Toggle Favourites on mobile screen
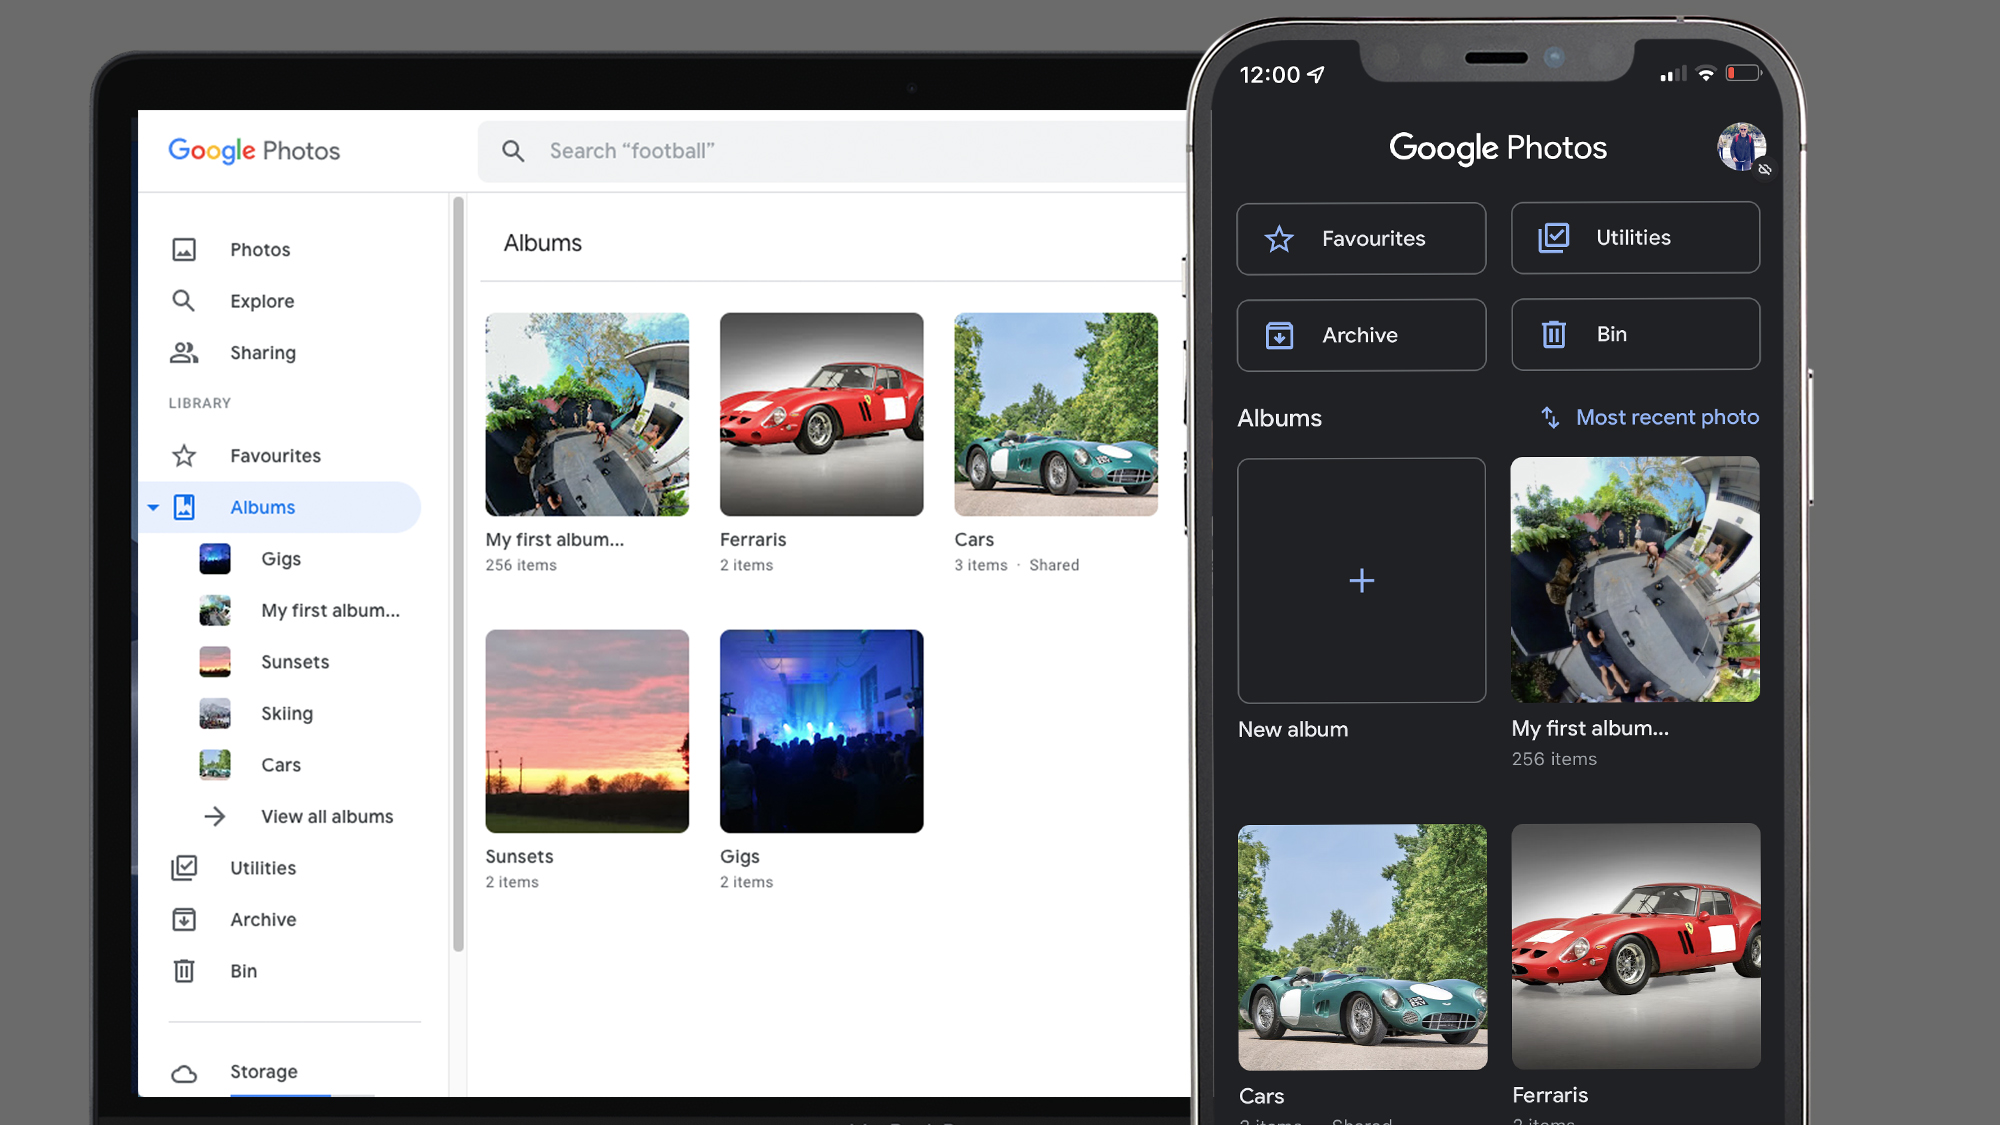The height and width of the screenshot is (1125, 2000). [x=1359, y=238]
